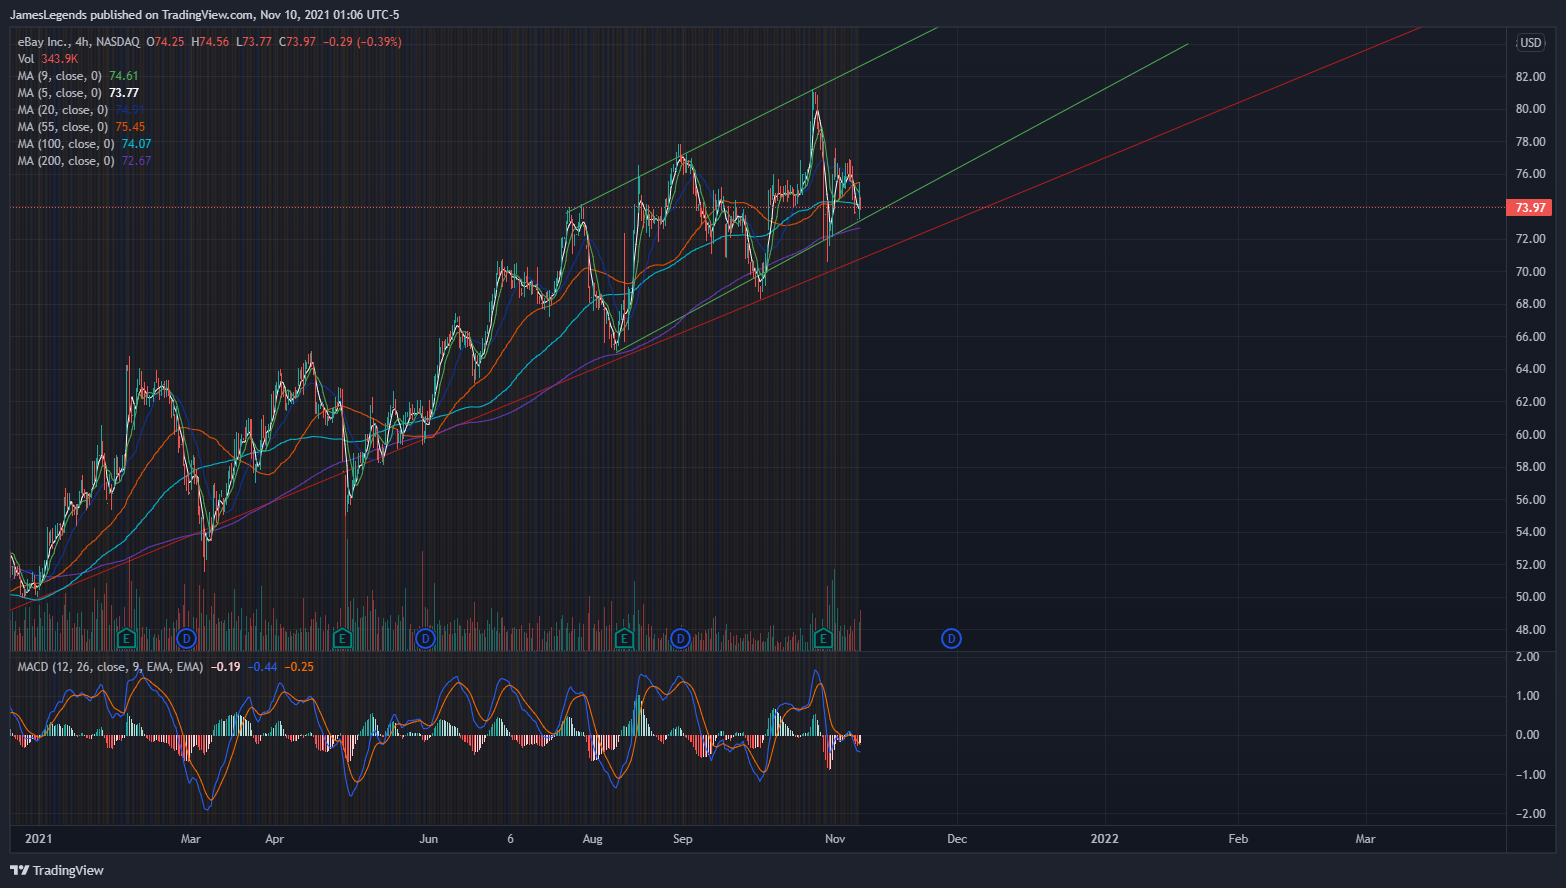Open the USD currency selector
This screenshot has height=888, width=1566.
[x=1531, y=42]
